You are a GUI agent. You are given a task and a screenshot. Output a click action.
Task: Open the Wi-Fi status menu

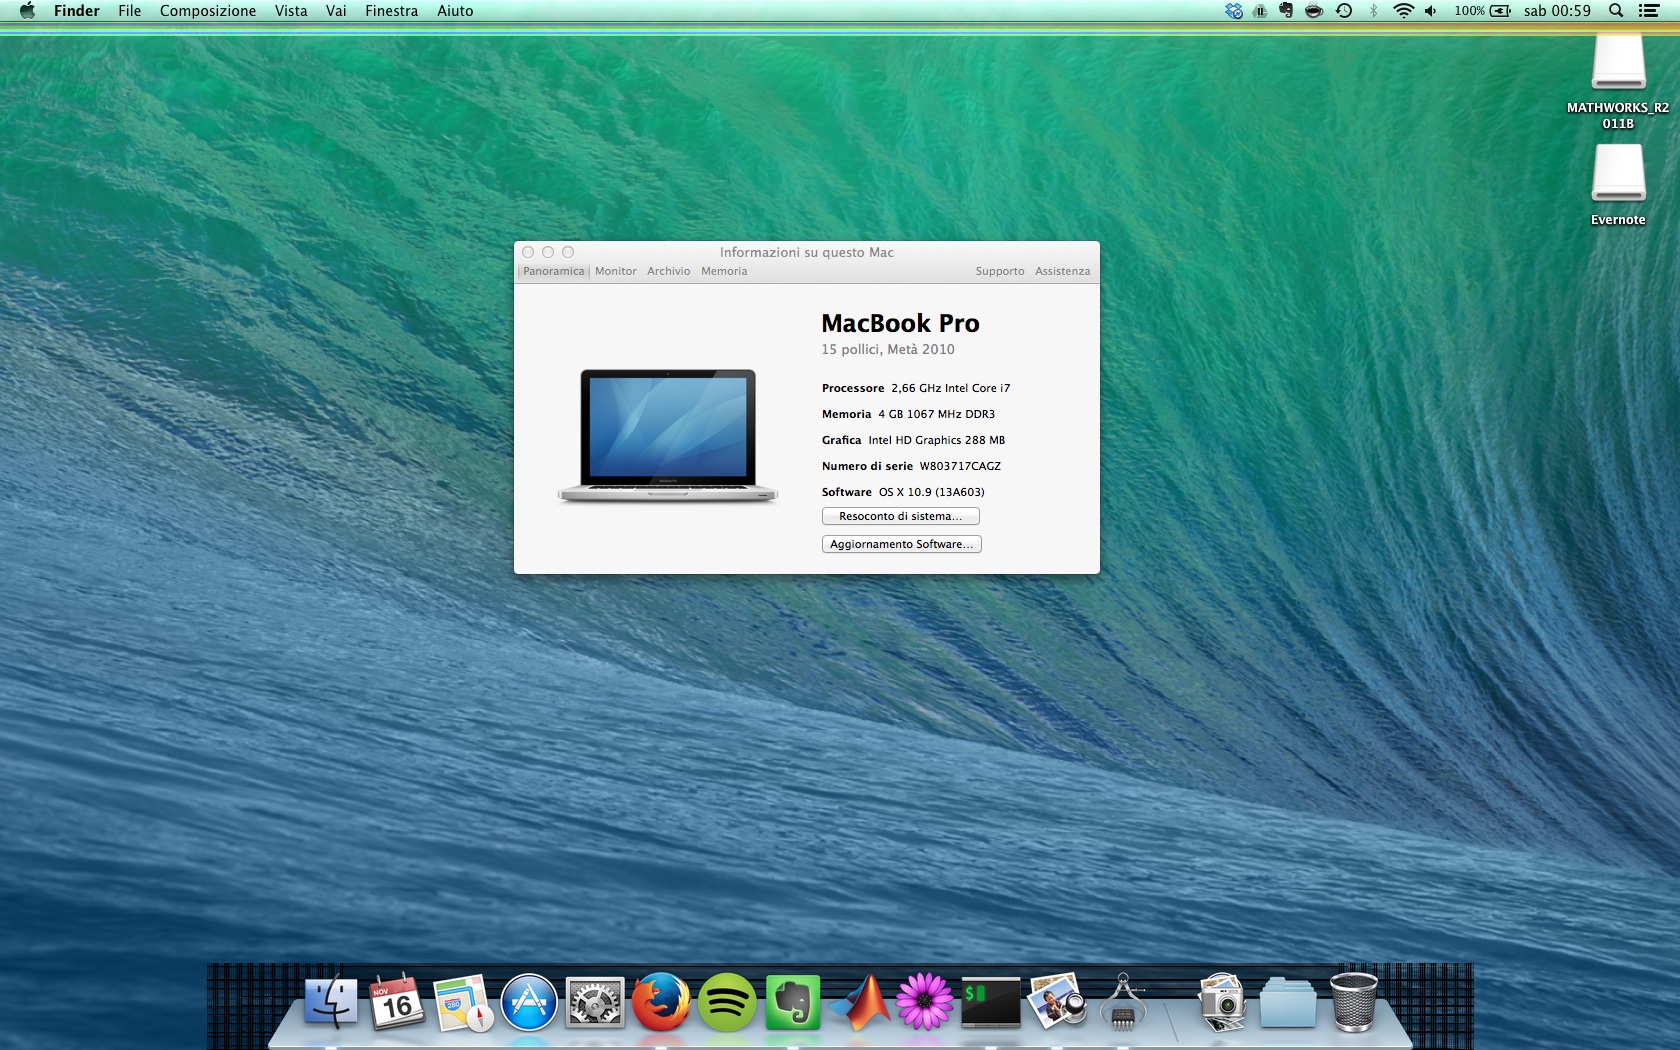1403,11
